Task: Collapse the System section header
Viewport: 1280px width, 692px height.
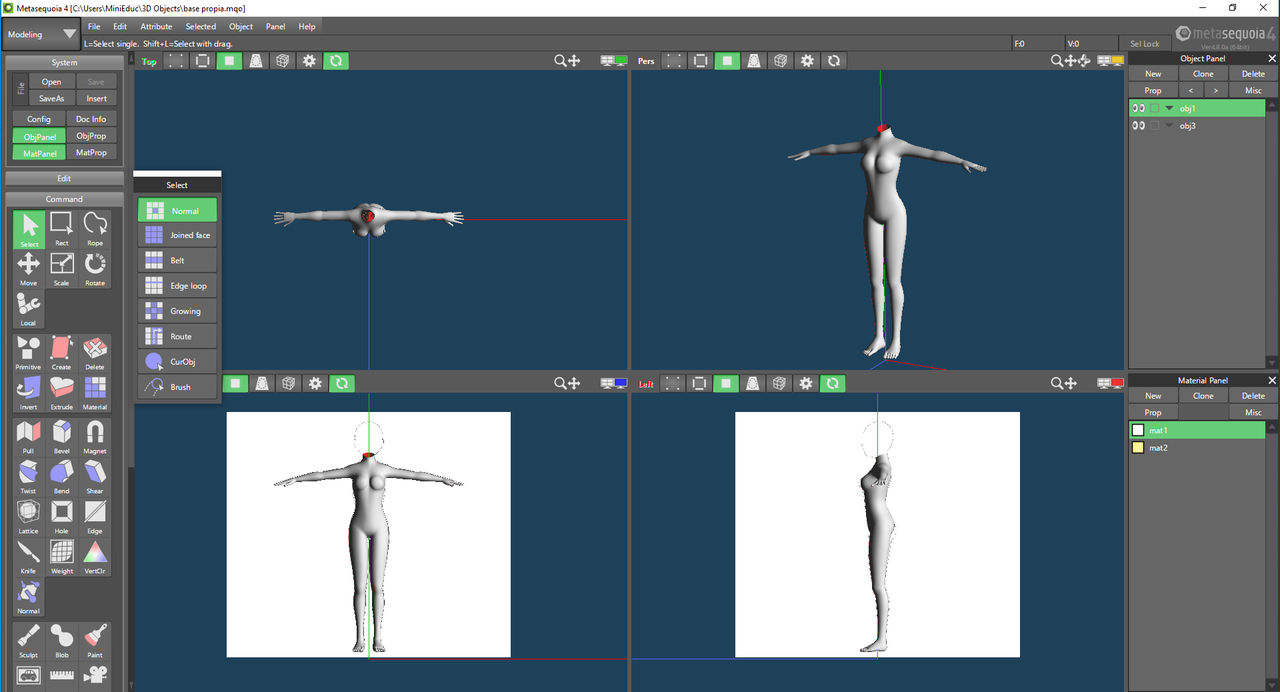Action: [64, 62]
